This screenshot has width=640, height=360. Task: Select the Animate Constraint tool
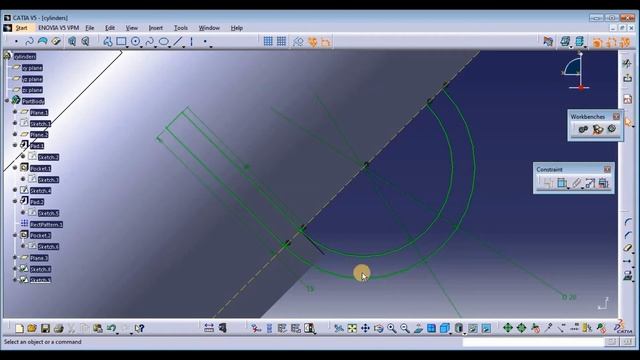590,183
